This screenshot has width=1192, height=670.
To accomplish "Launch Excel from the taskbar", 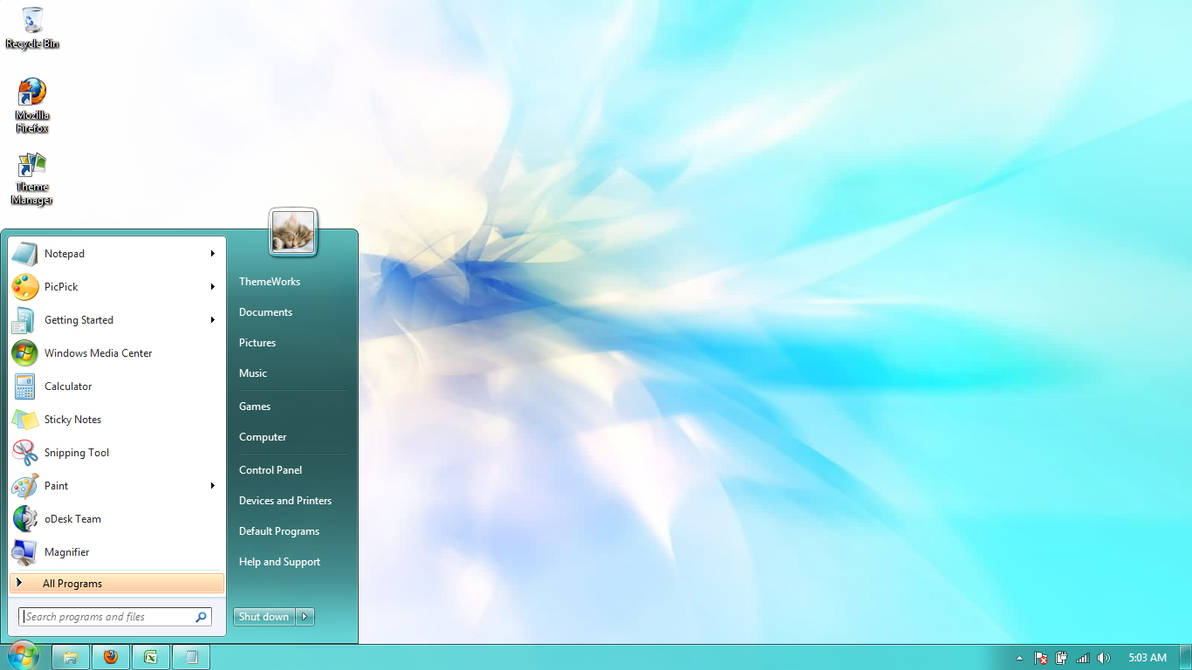I will point(150,657).
